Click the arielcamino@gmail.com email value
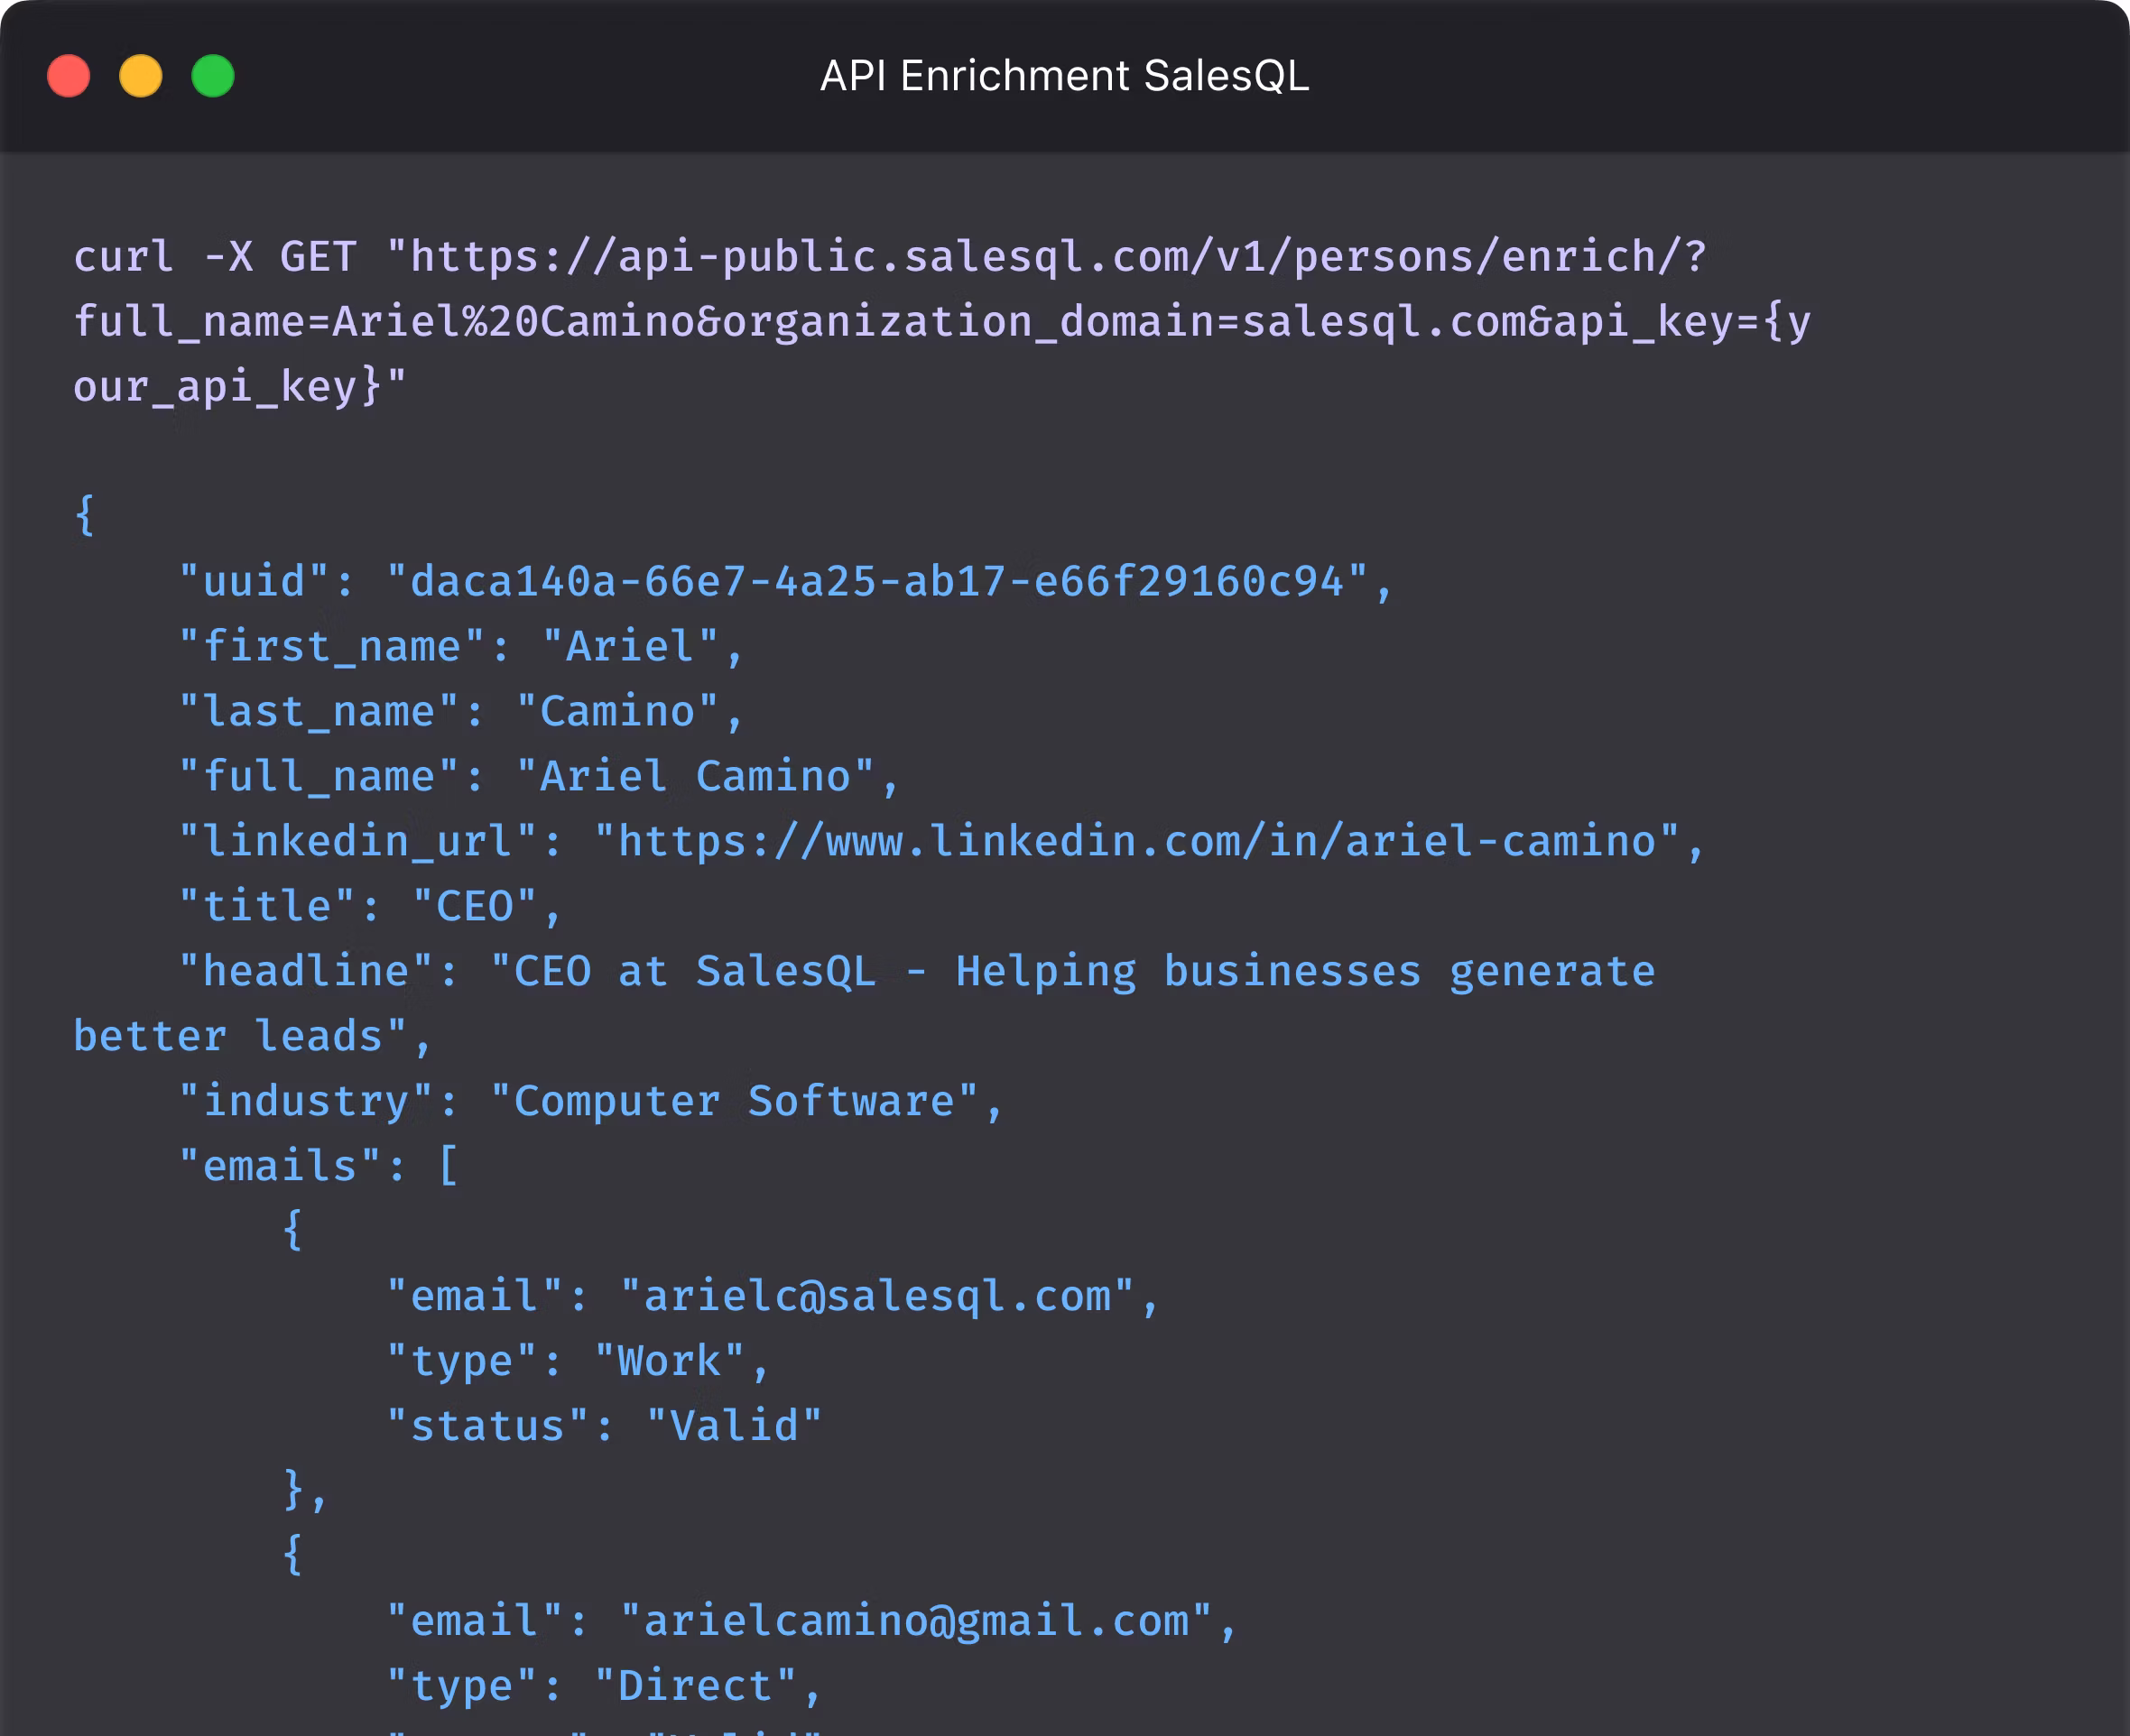2130x1736 pixels. pyautogui.click(x=916, y=1621)
